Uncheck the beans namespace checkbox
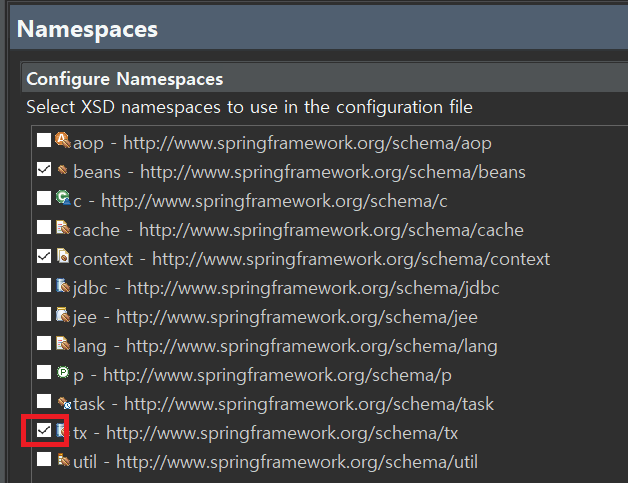 pyautogui.click(x=44, y=169)
